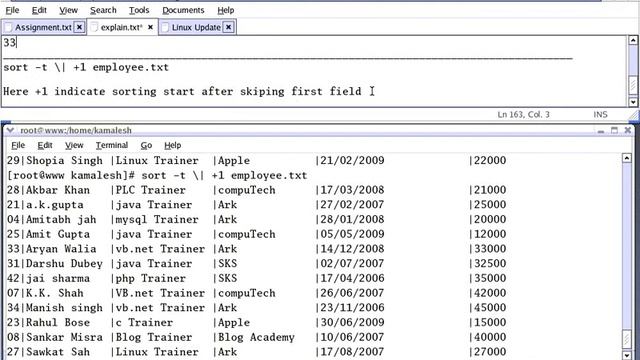640x360 pixels.
Task: Click the jai sharma row
Action: (x=257, y=278)
